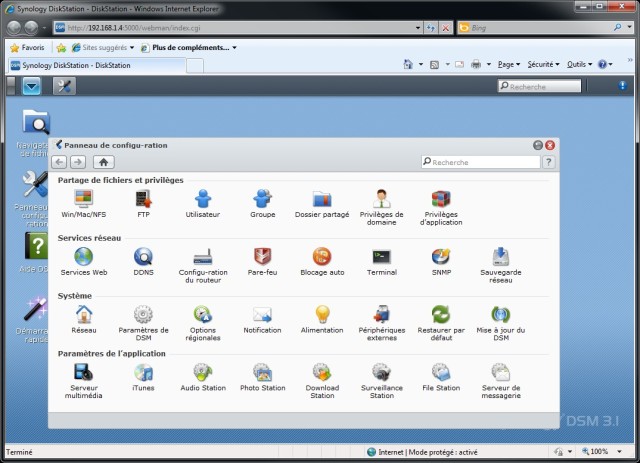Screen dimensions: 640x463
Task: Open Paramètres de DSM
Action: [143, 314]
